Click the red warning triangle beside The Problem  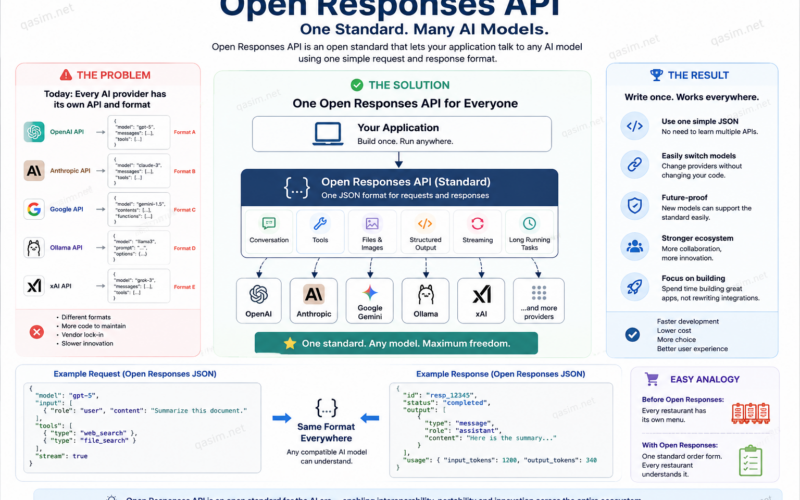click(66, 75)
